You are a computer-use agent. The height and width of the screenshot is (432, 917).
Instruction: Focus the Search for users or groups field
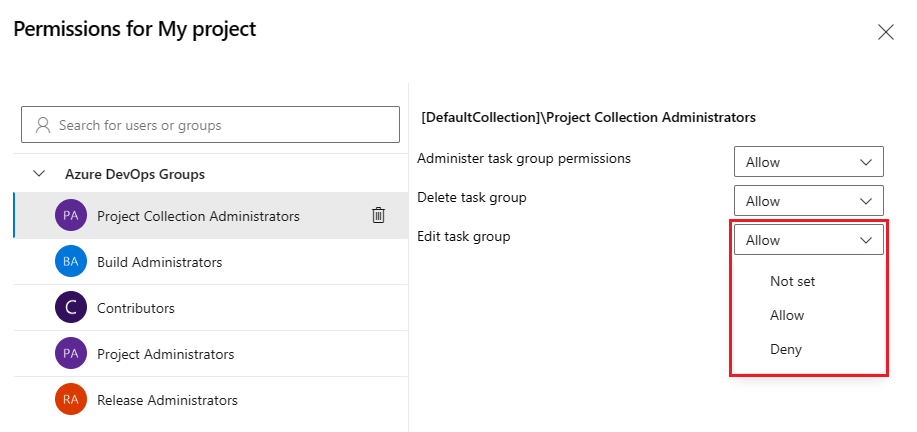211,125
